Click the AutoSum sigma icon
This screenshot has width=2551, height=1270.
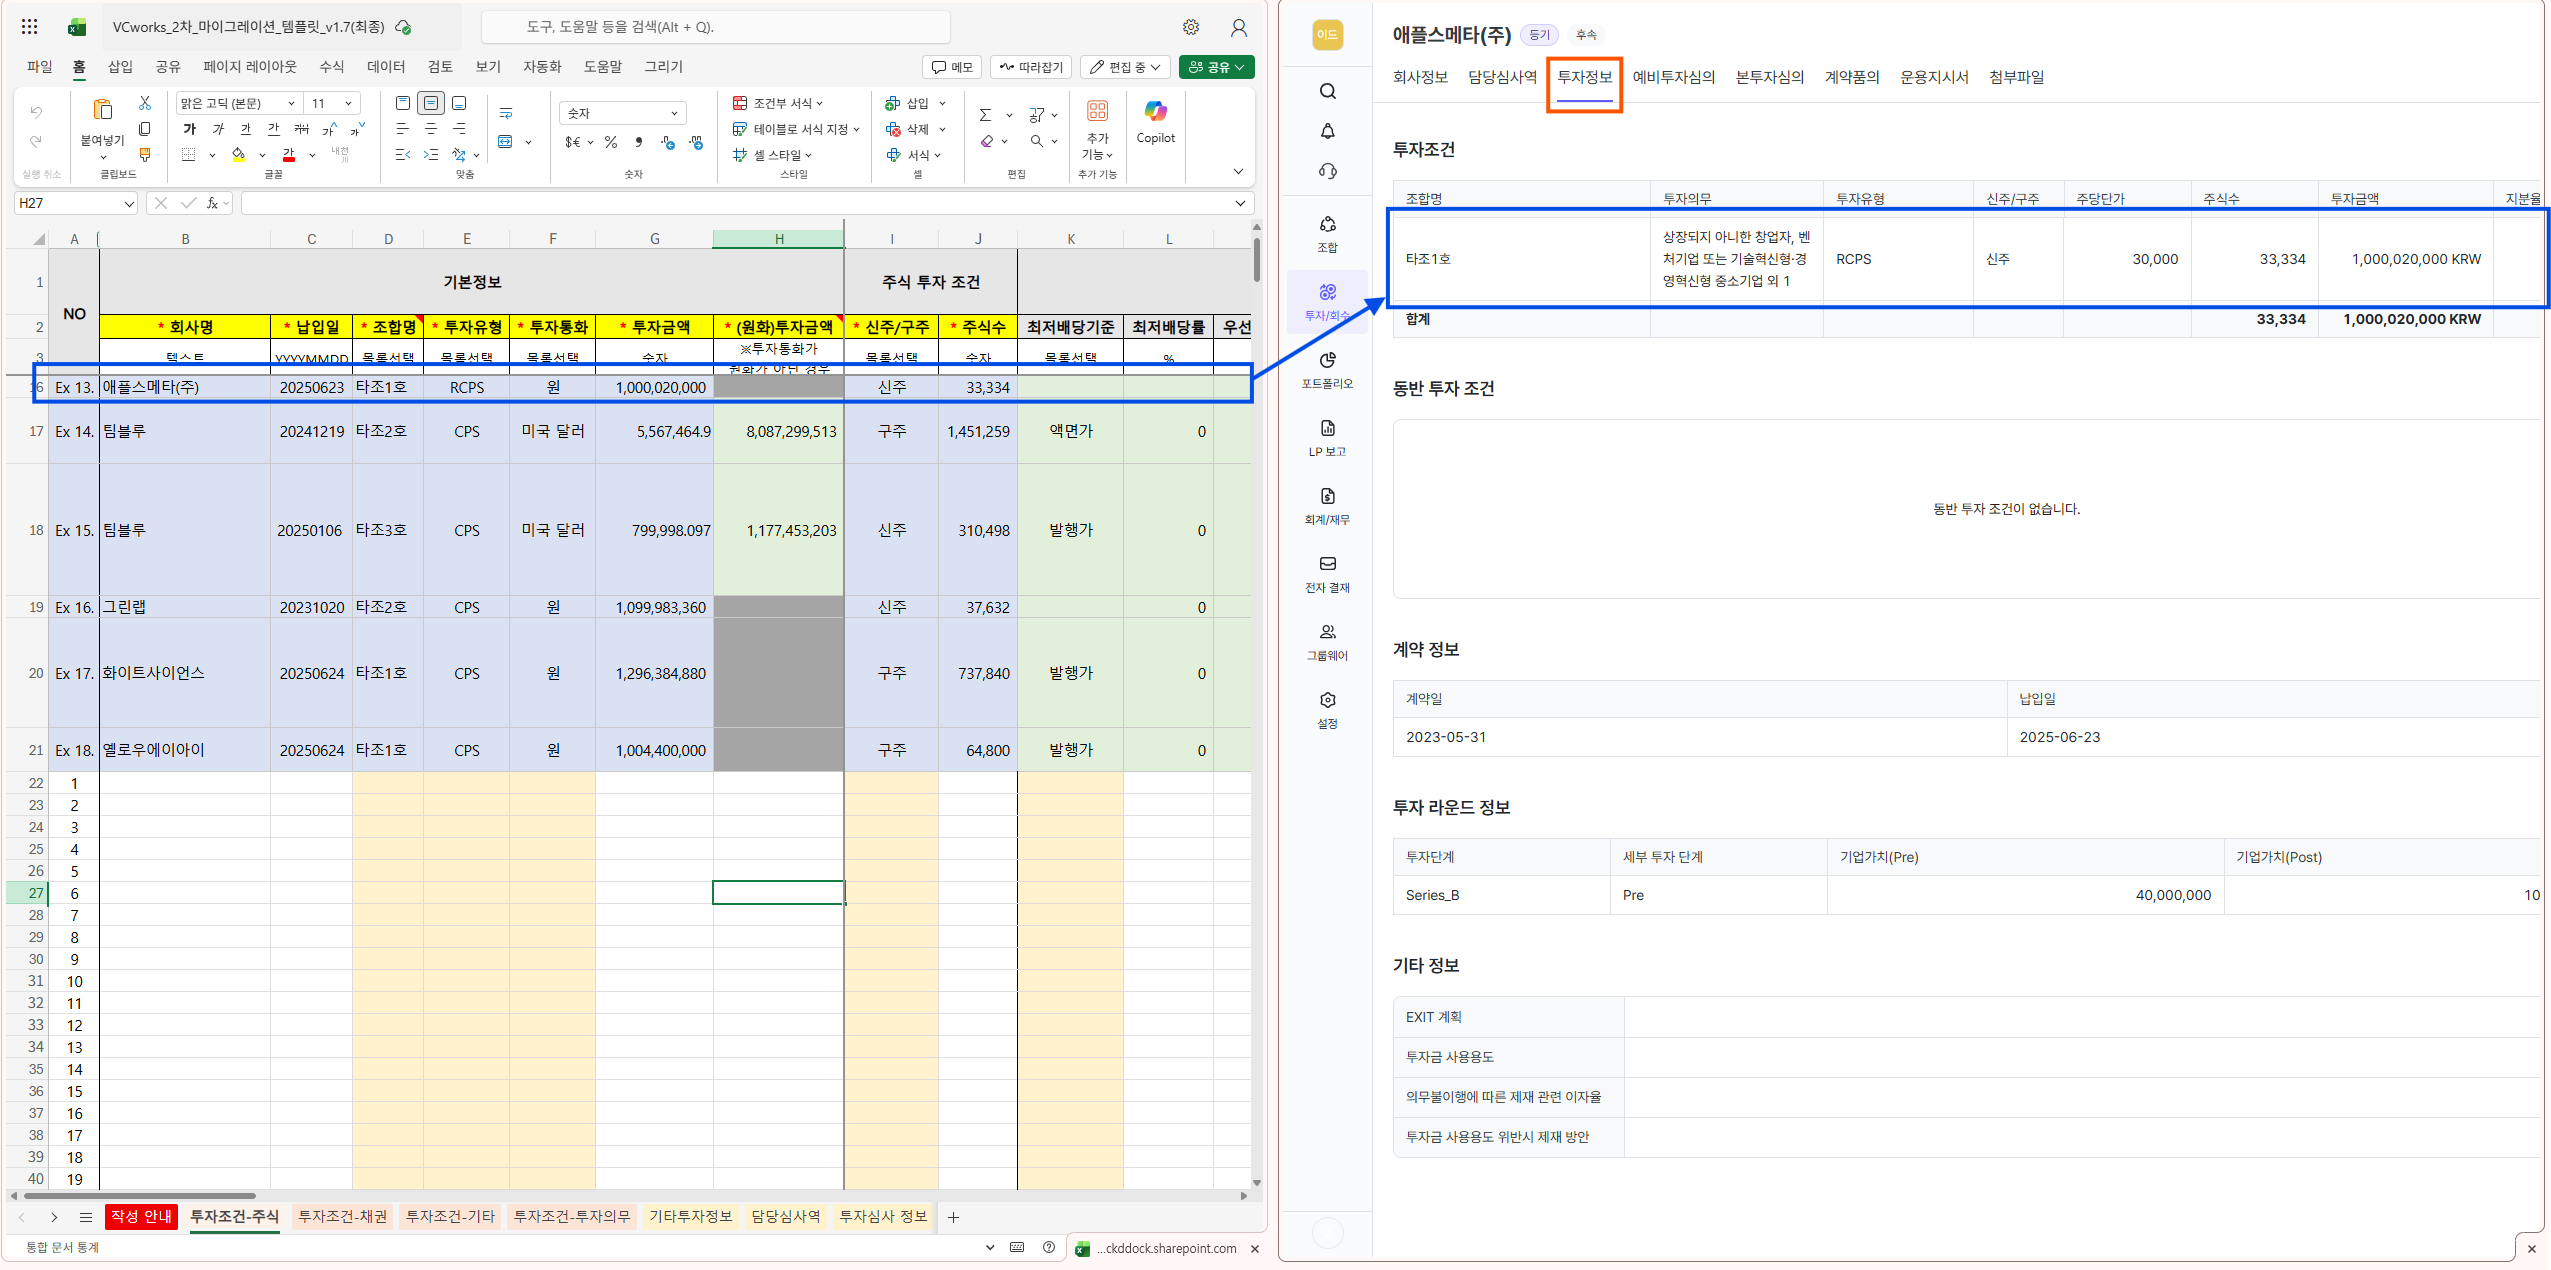point(985,115)
